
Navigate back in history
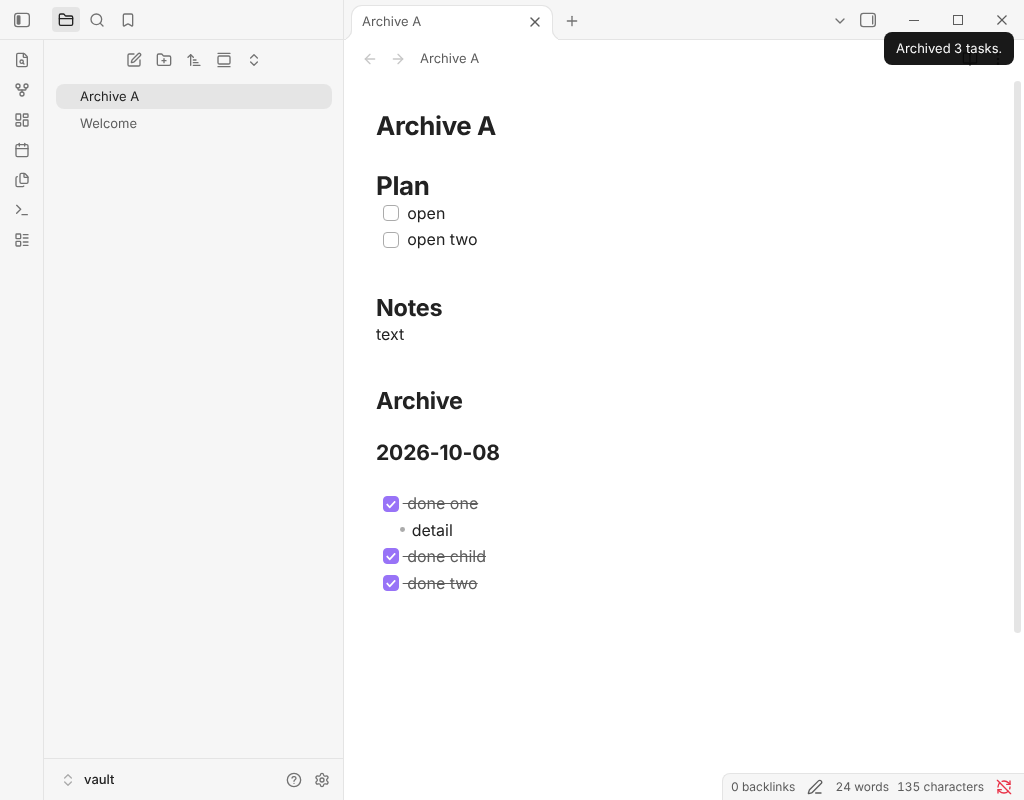pyautogui.click(x=370, y=59)
